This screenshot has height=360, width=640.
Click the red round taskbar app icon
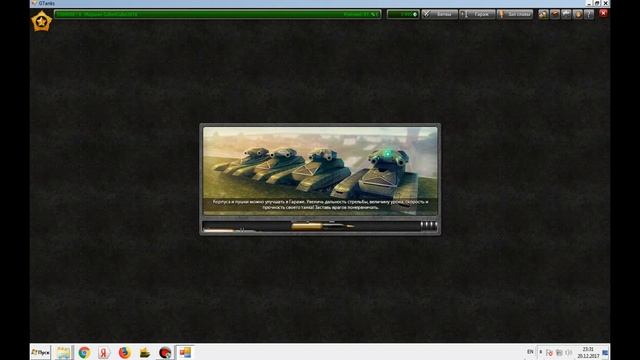click(x=165, y=352)
